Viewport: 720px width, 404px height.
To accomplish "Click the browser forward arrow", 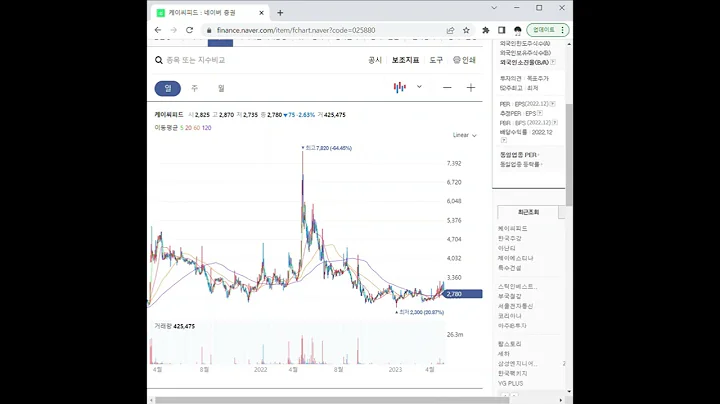I will [x=174, y=30].
